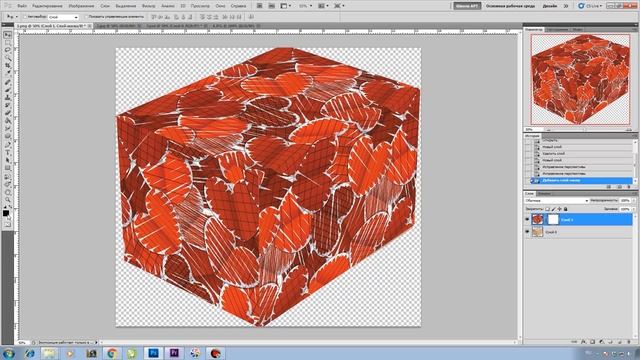640x360 pixels.
Task: Add layer style via fx icon
Action: point(584,342)
